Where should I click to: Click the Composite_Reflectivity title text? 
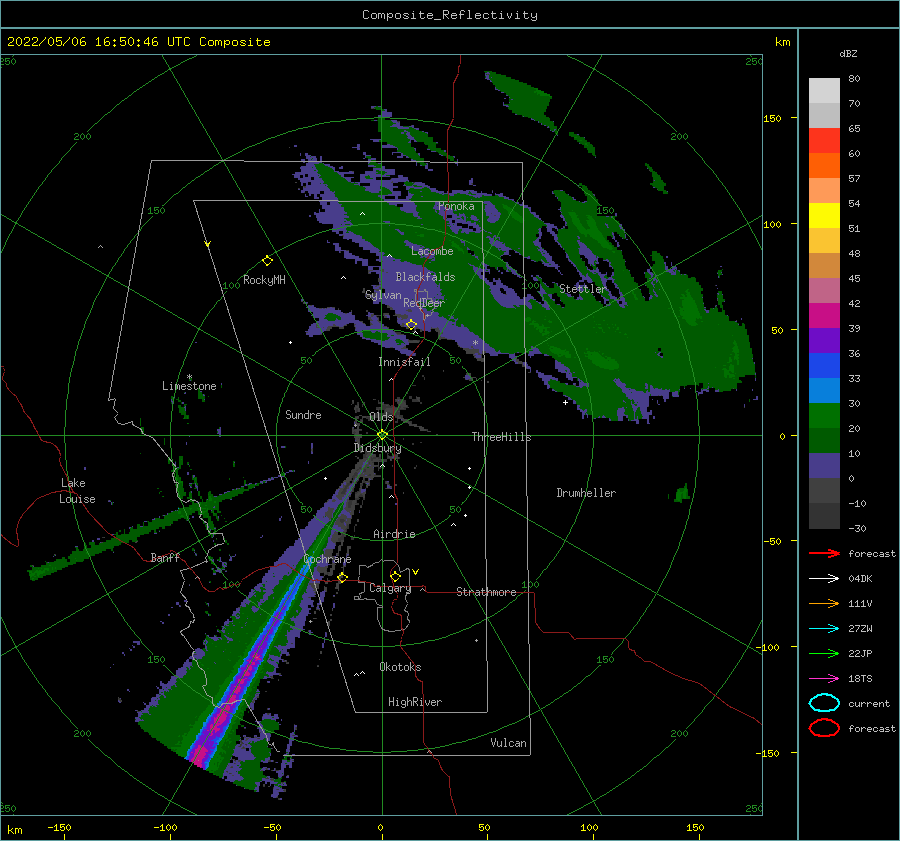tap(450, 15)
